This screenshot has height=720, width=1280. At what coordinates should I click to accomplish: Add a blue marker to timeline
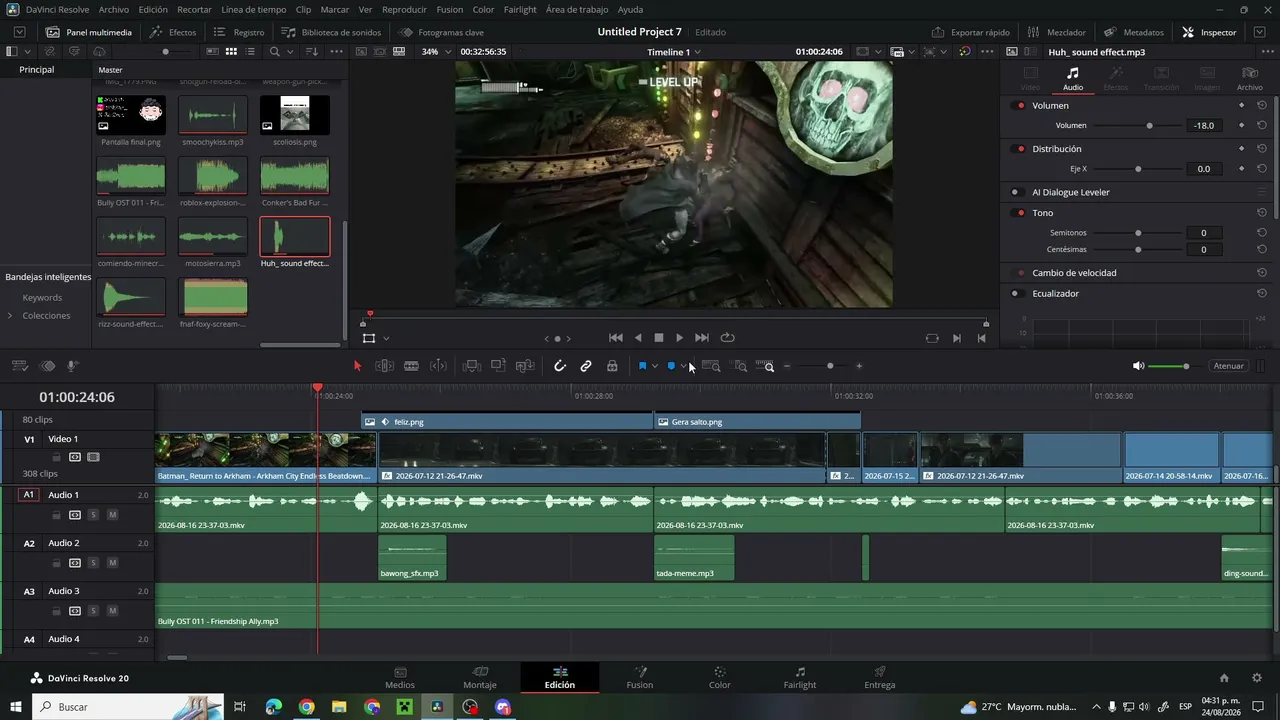click(x=671, y=366)
